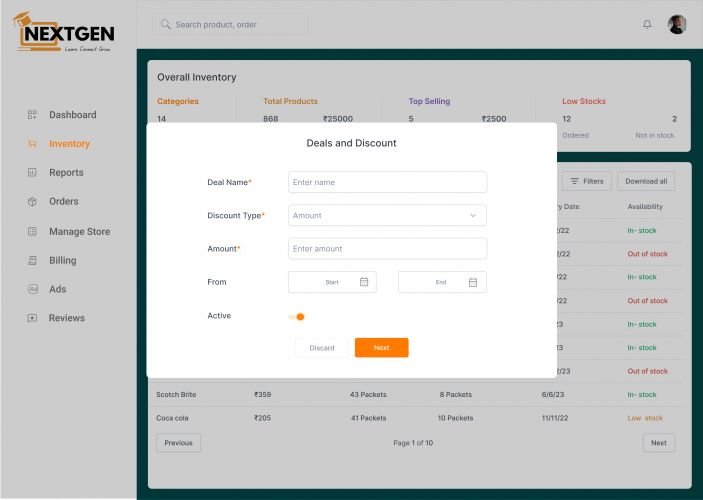
Task: Click the Low Stocks stat label
Action: (584, 101)
